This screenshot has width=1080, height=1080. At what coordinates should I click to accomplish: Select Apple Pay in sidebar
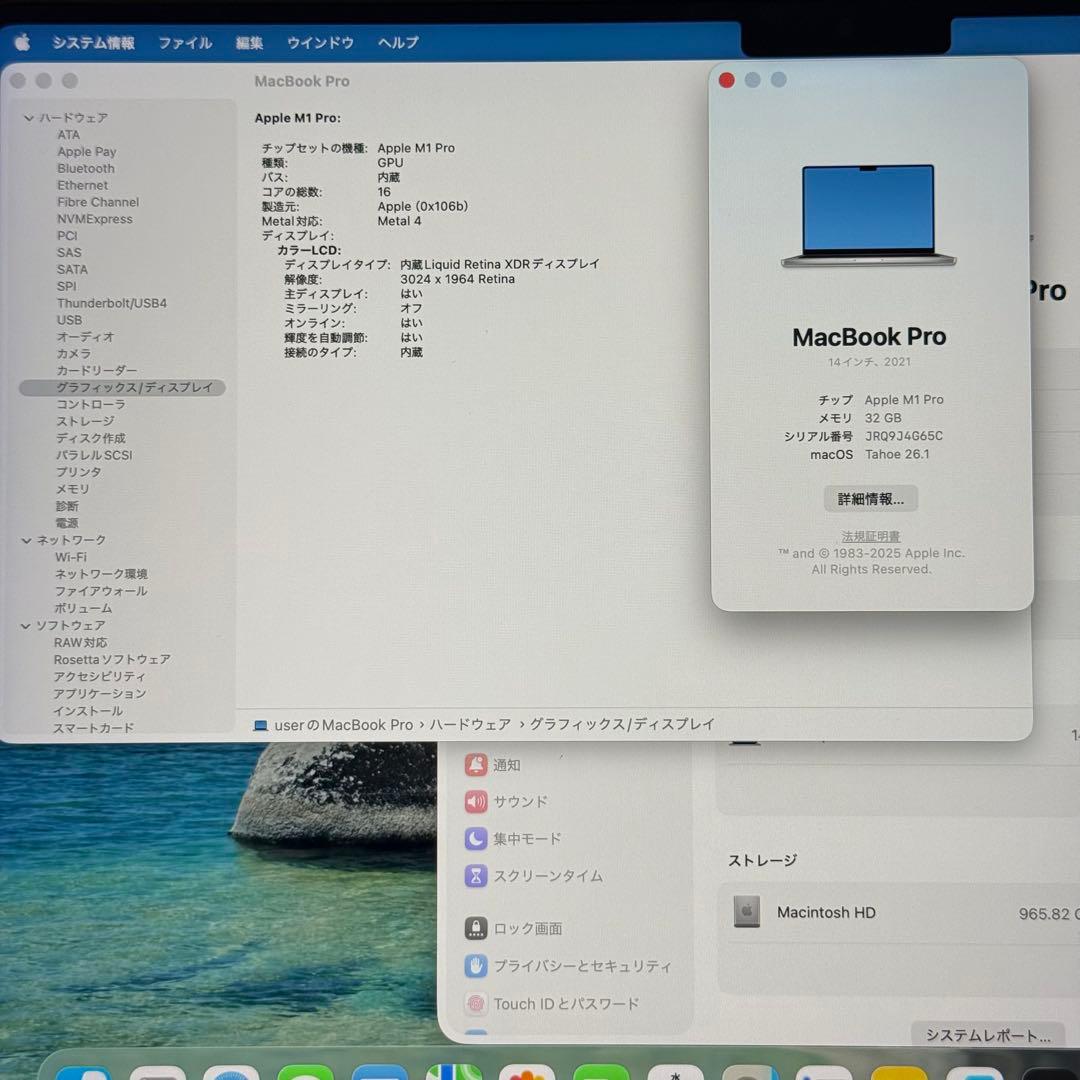pos(87,152)
